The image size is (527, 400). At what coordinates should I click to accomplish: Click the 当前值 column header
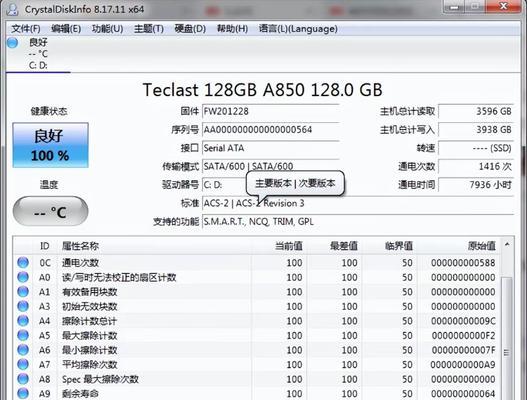(279, 246)
